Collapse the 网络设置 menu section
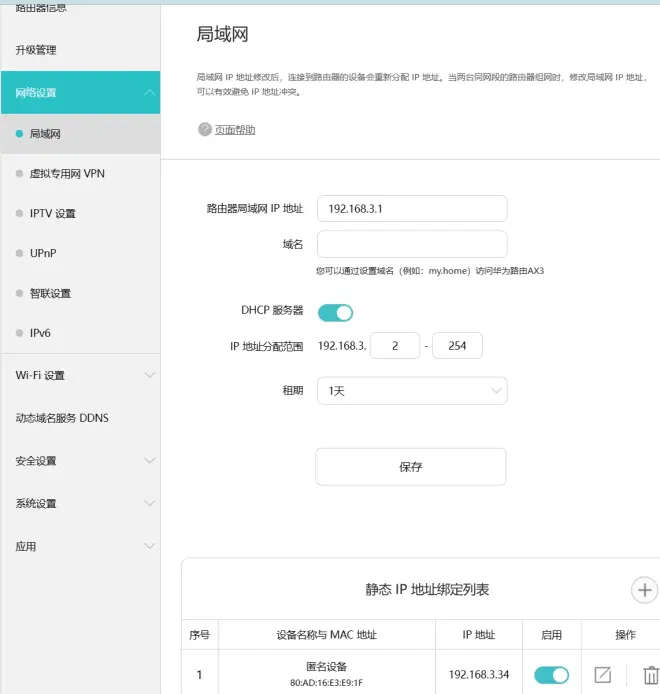This screenshot has width=660, height=694. coord(81,93)
